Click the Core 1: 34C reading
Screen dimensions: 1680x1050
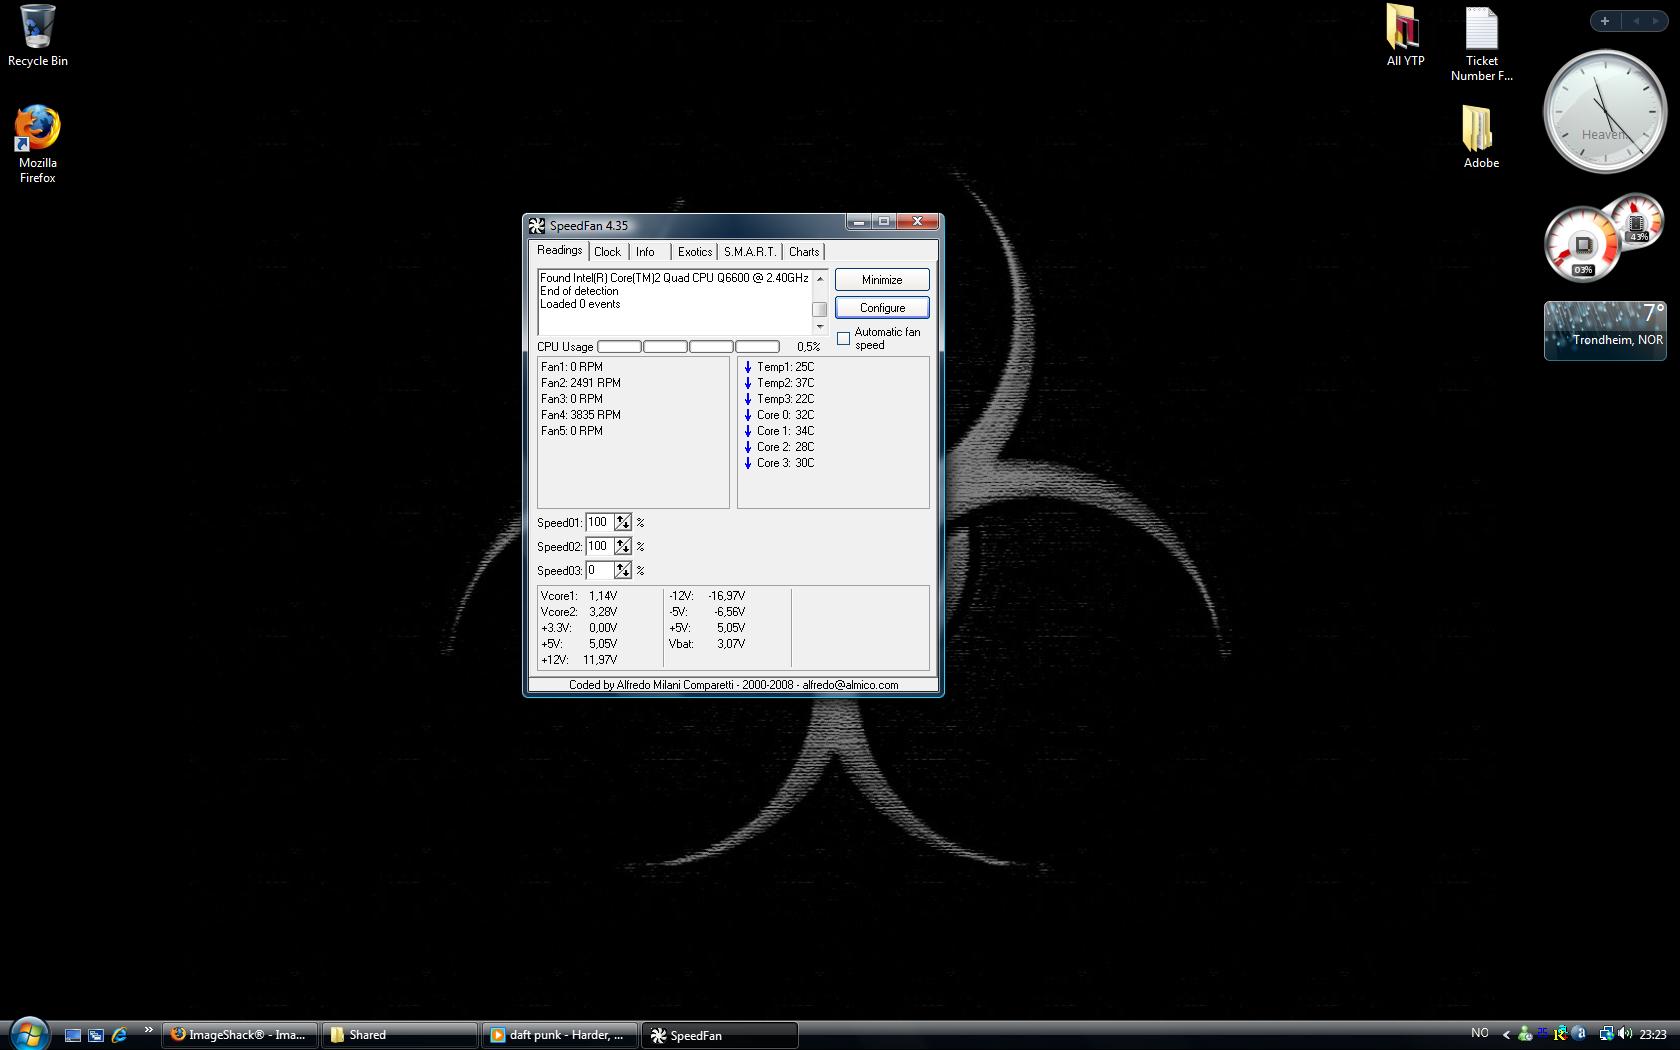click(785, 431)
